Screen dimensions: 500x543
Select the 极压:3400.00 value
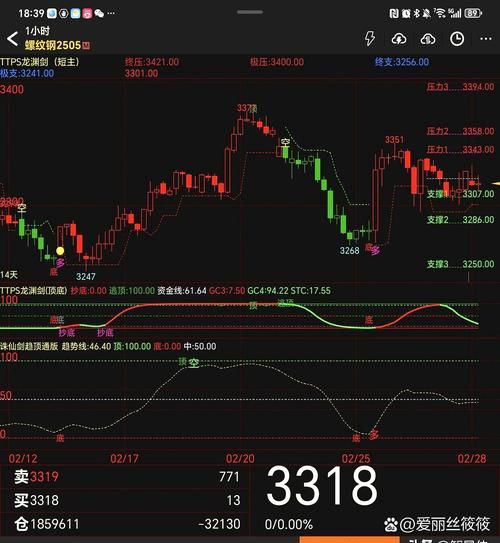(277, 62)
